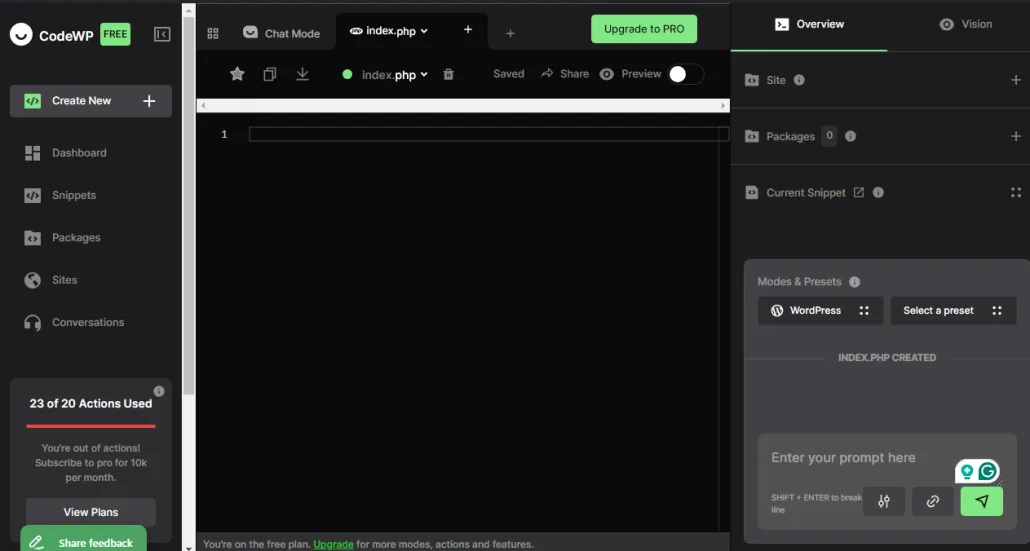Click the Share link in toolbar
The height and width of the screenshot is (551, 1030).
click(565, 74)
